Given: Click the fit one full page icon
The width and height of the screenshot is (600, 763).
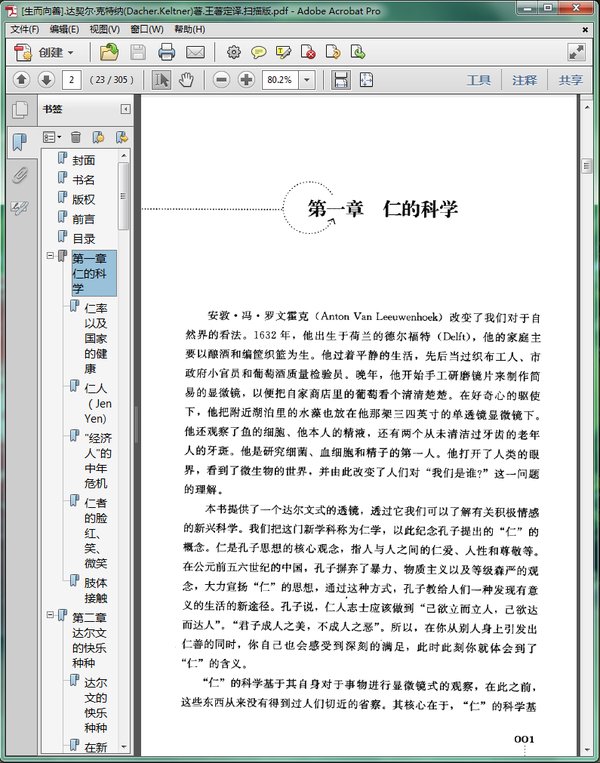Looking at the screenshot, I should [366, 80].
